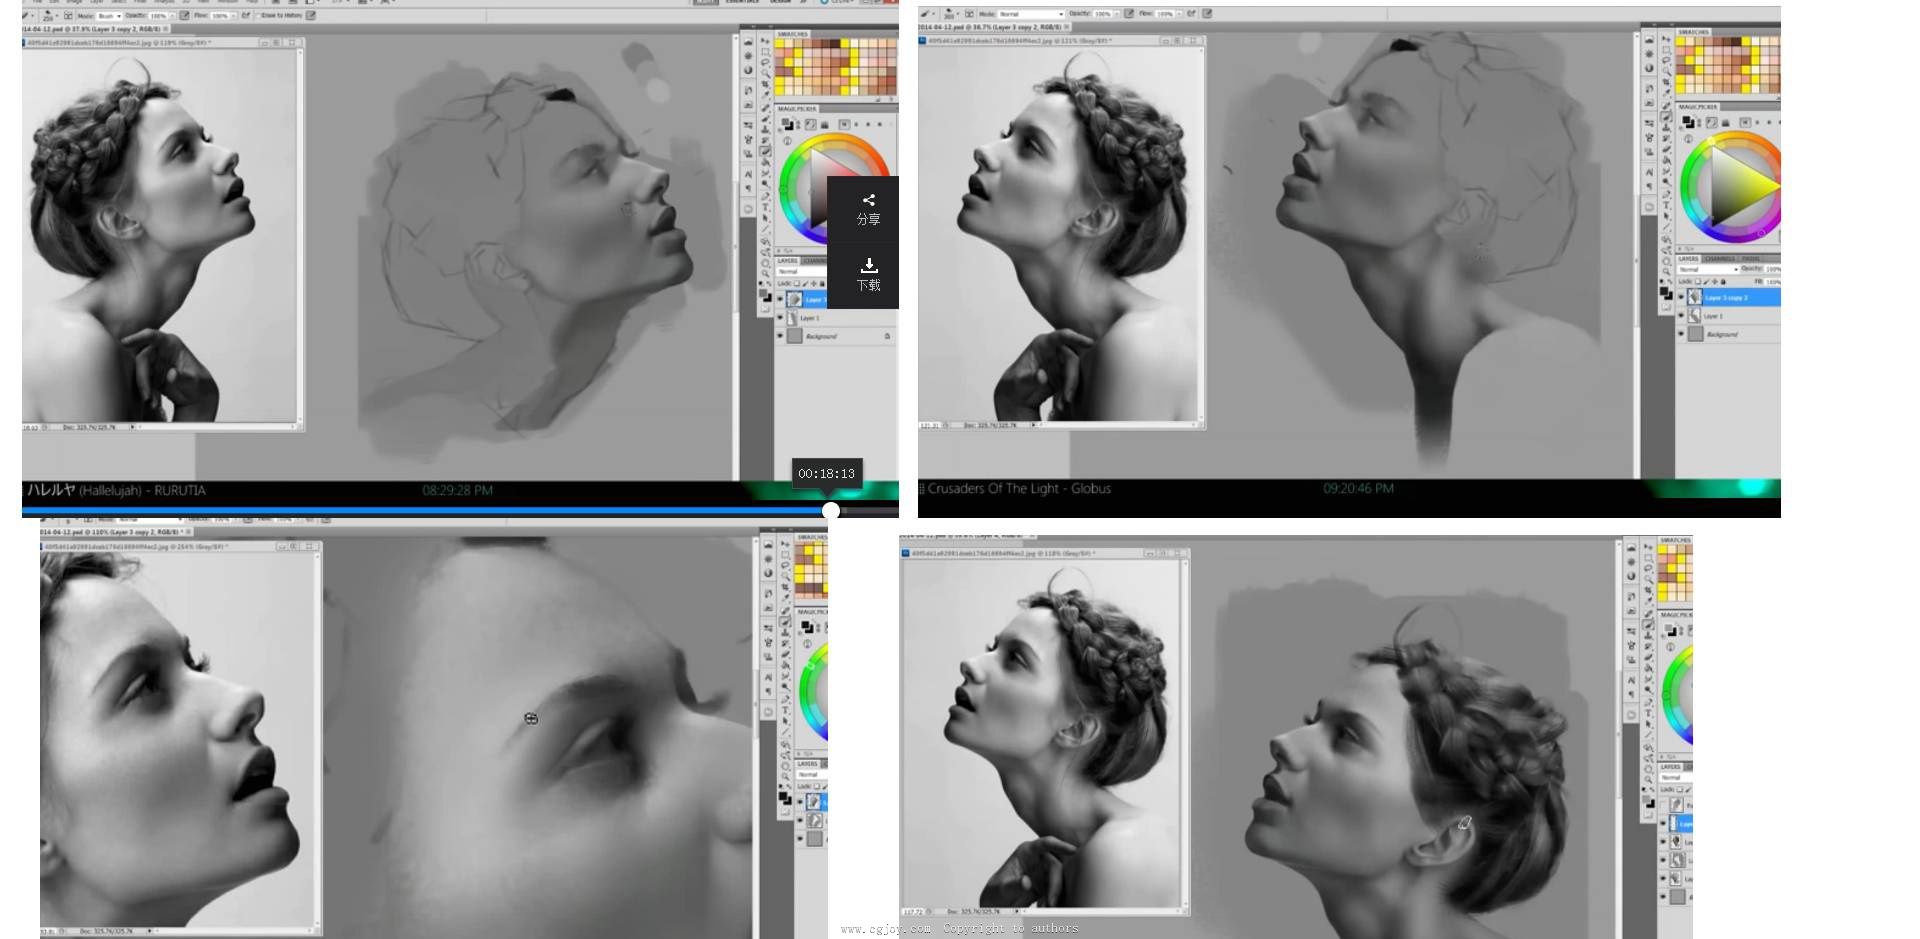Viewport: 1920px width, 939px height.
Task: Open Flow slider arrow in Crusaders frame options bar
Action: [1179, 14]
